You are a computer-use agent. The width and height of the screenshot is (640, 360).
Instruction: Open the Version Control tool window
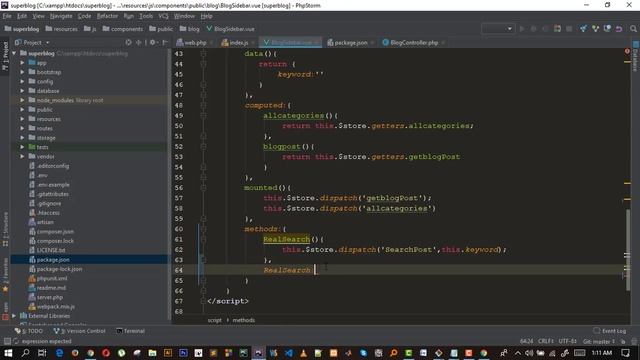coord(80,331)
